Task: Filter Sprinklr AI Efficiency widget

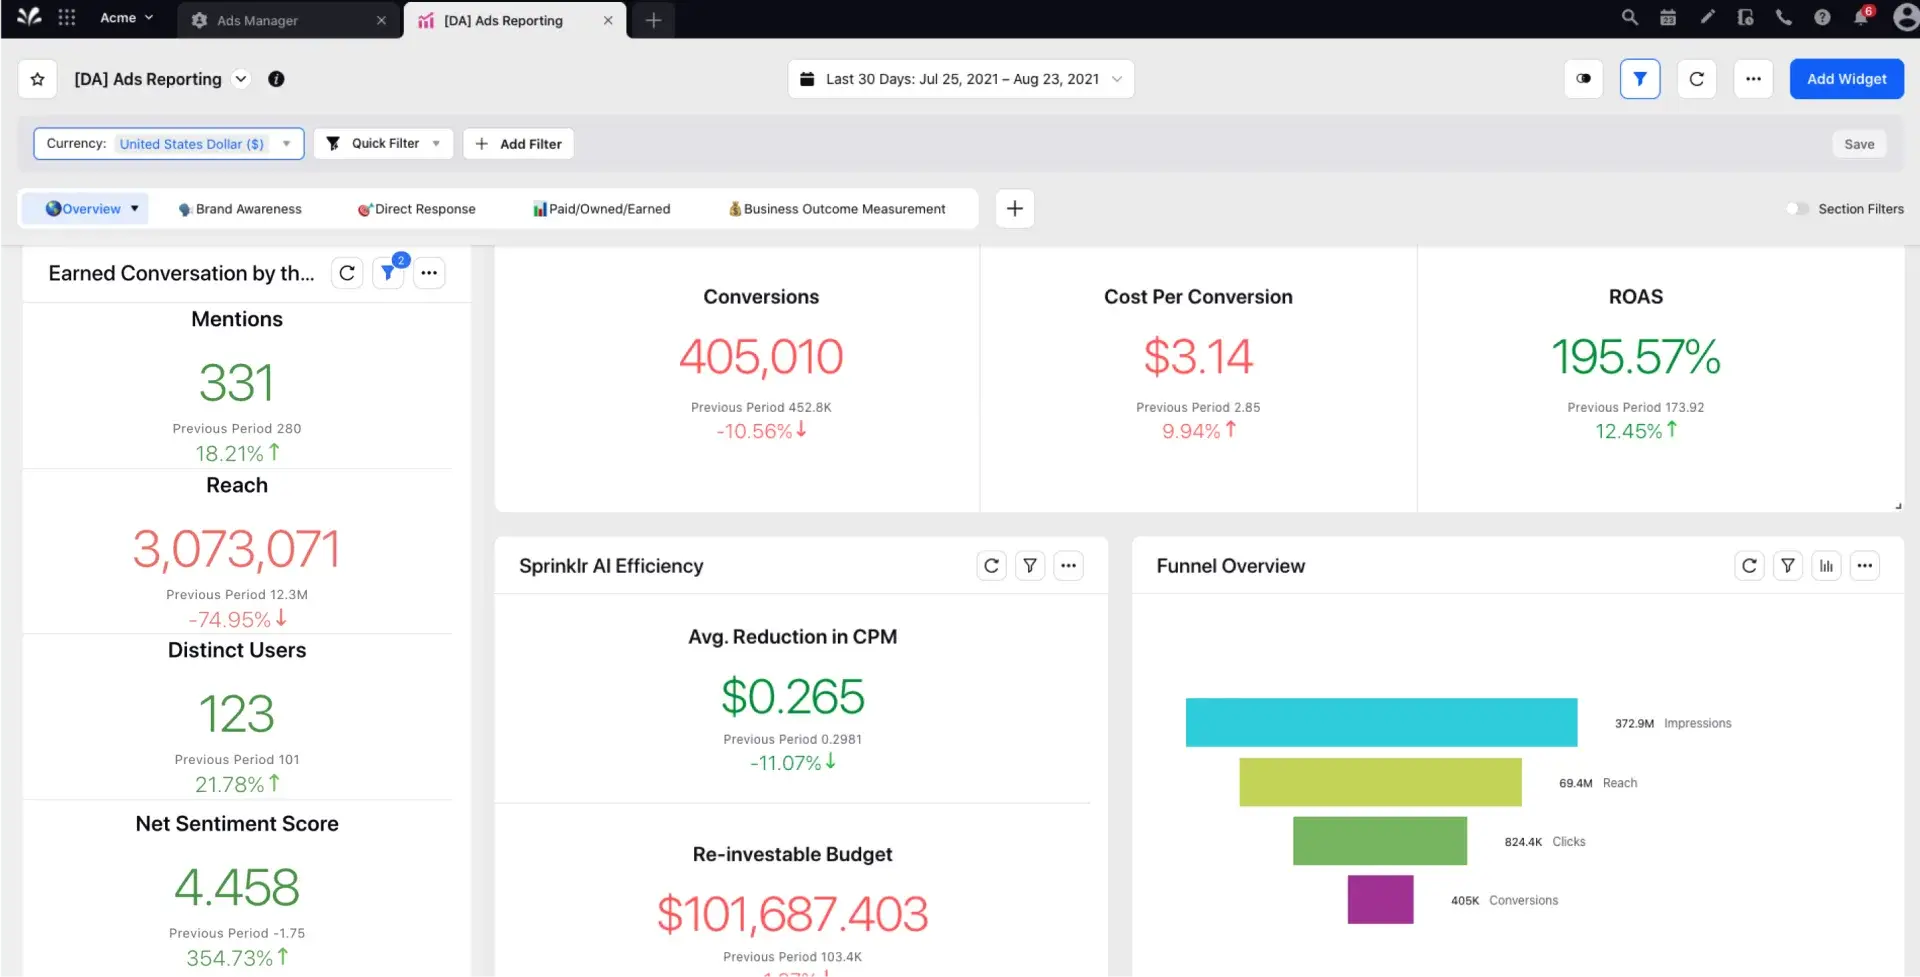Action: pyautogui.click(x=1030, y=566)
